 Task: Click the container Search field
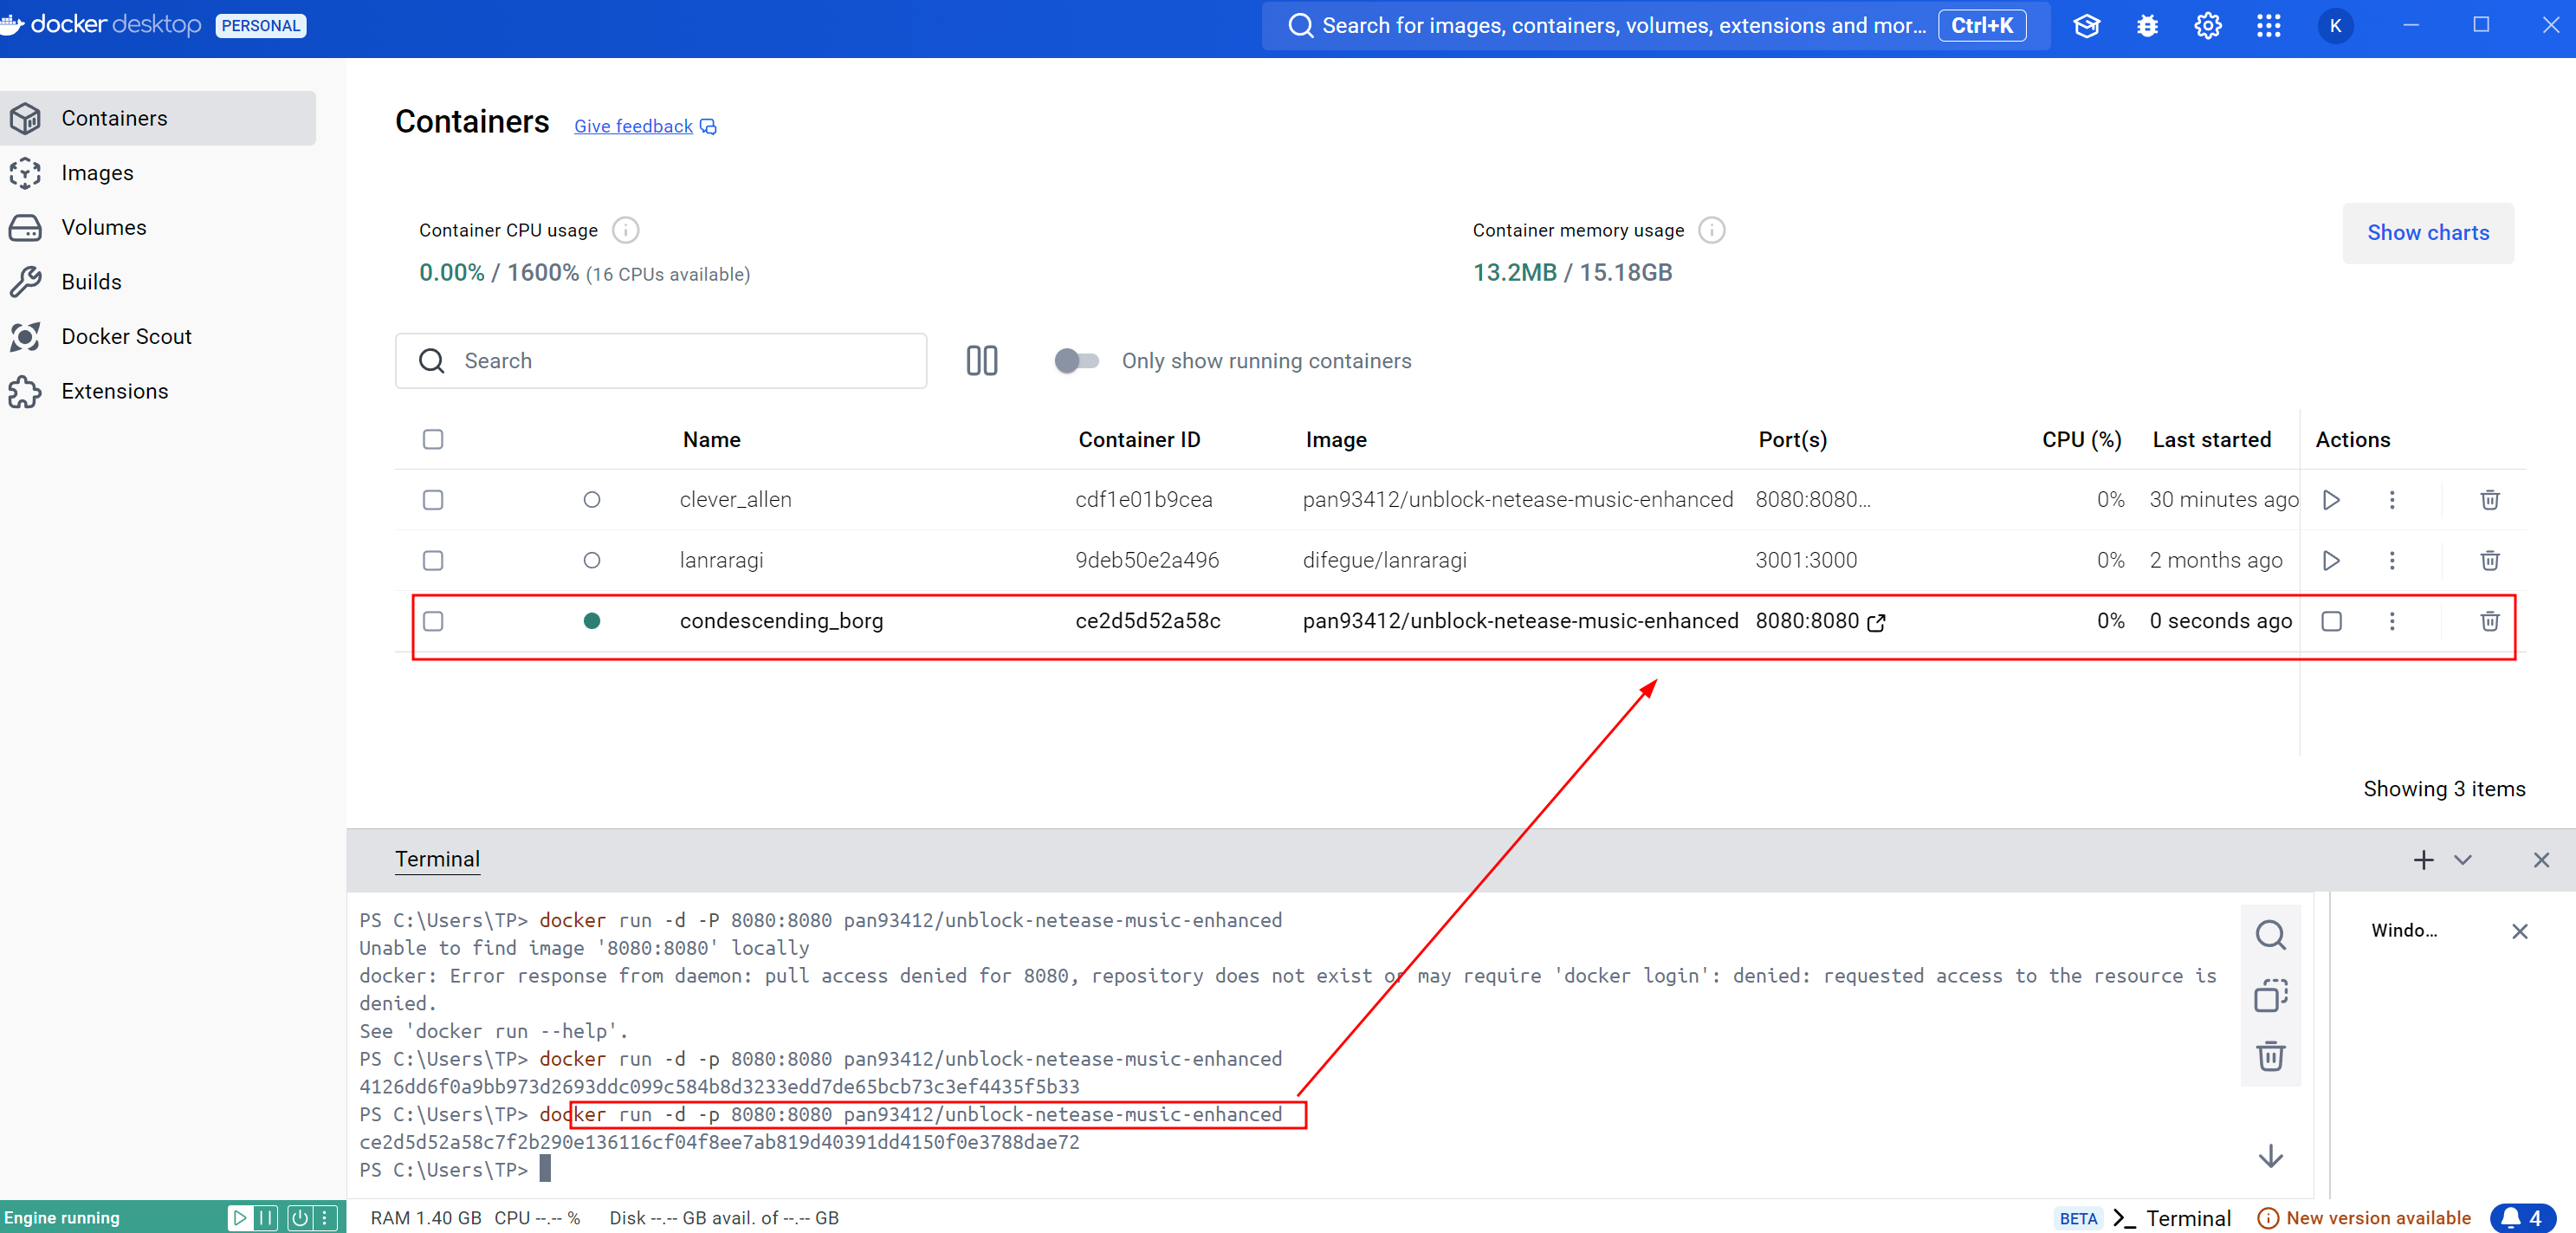[x=660, y=361]
